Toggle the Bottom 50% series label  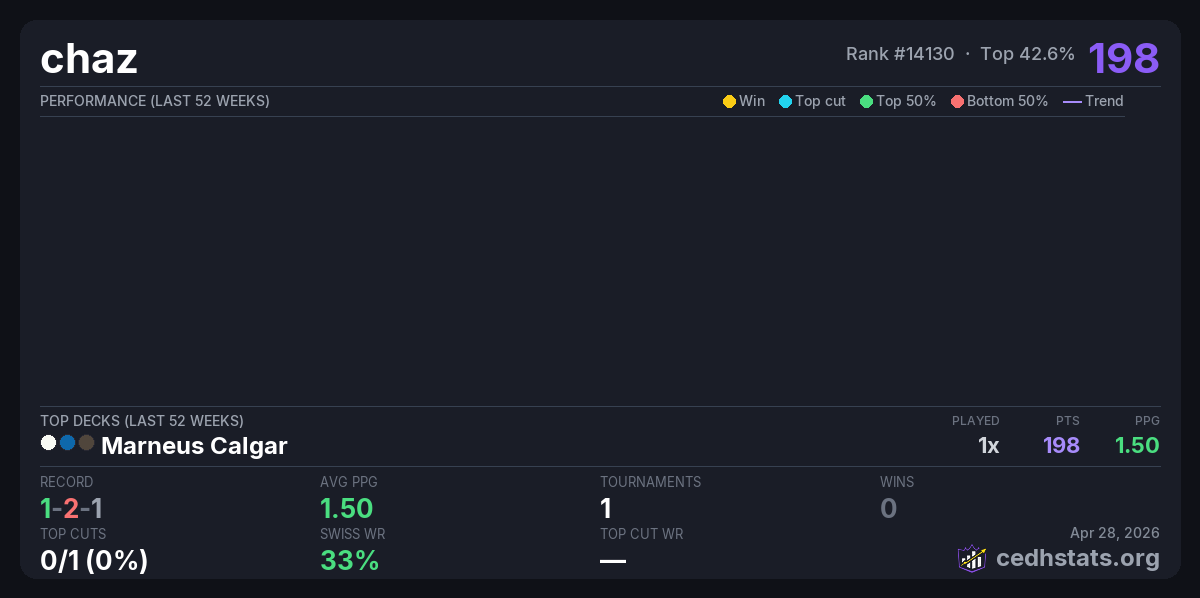point(1007,101)
